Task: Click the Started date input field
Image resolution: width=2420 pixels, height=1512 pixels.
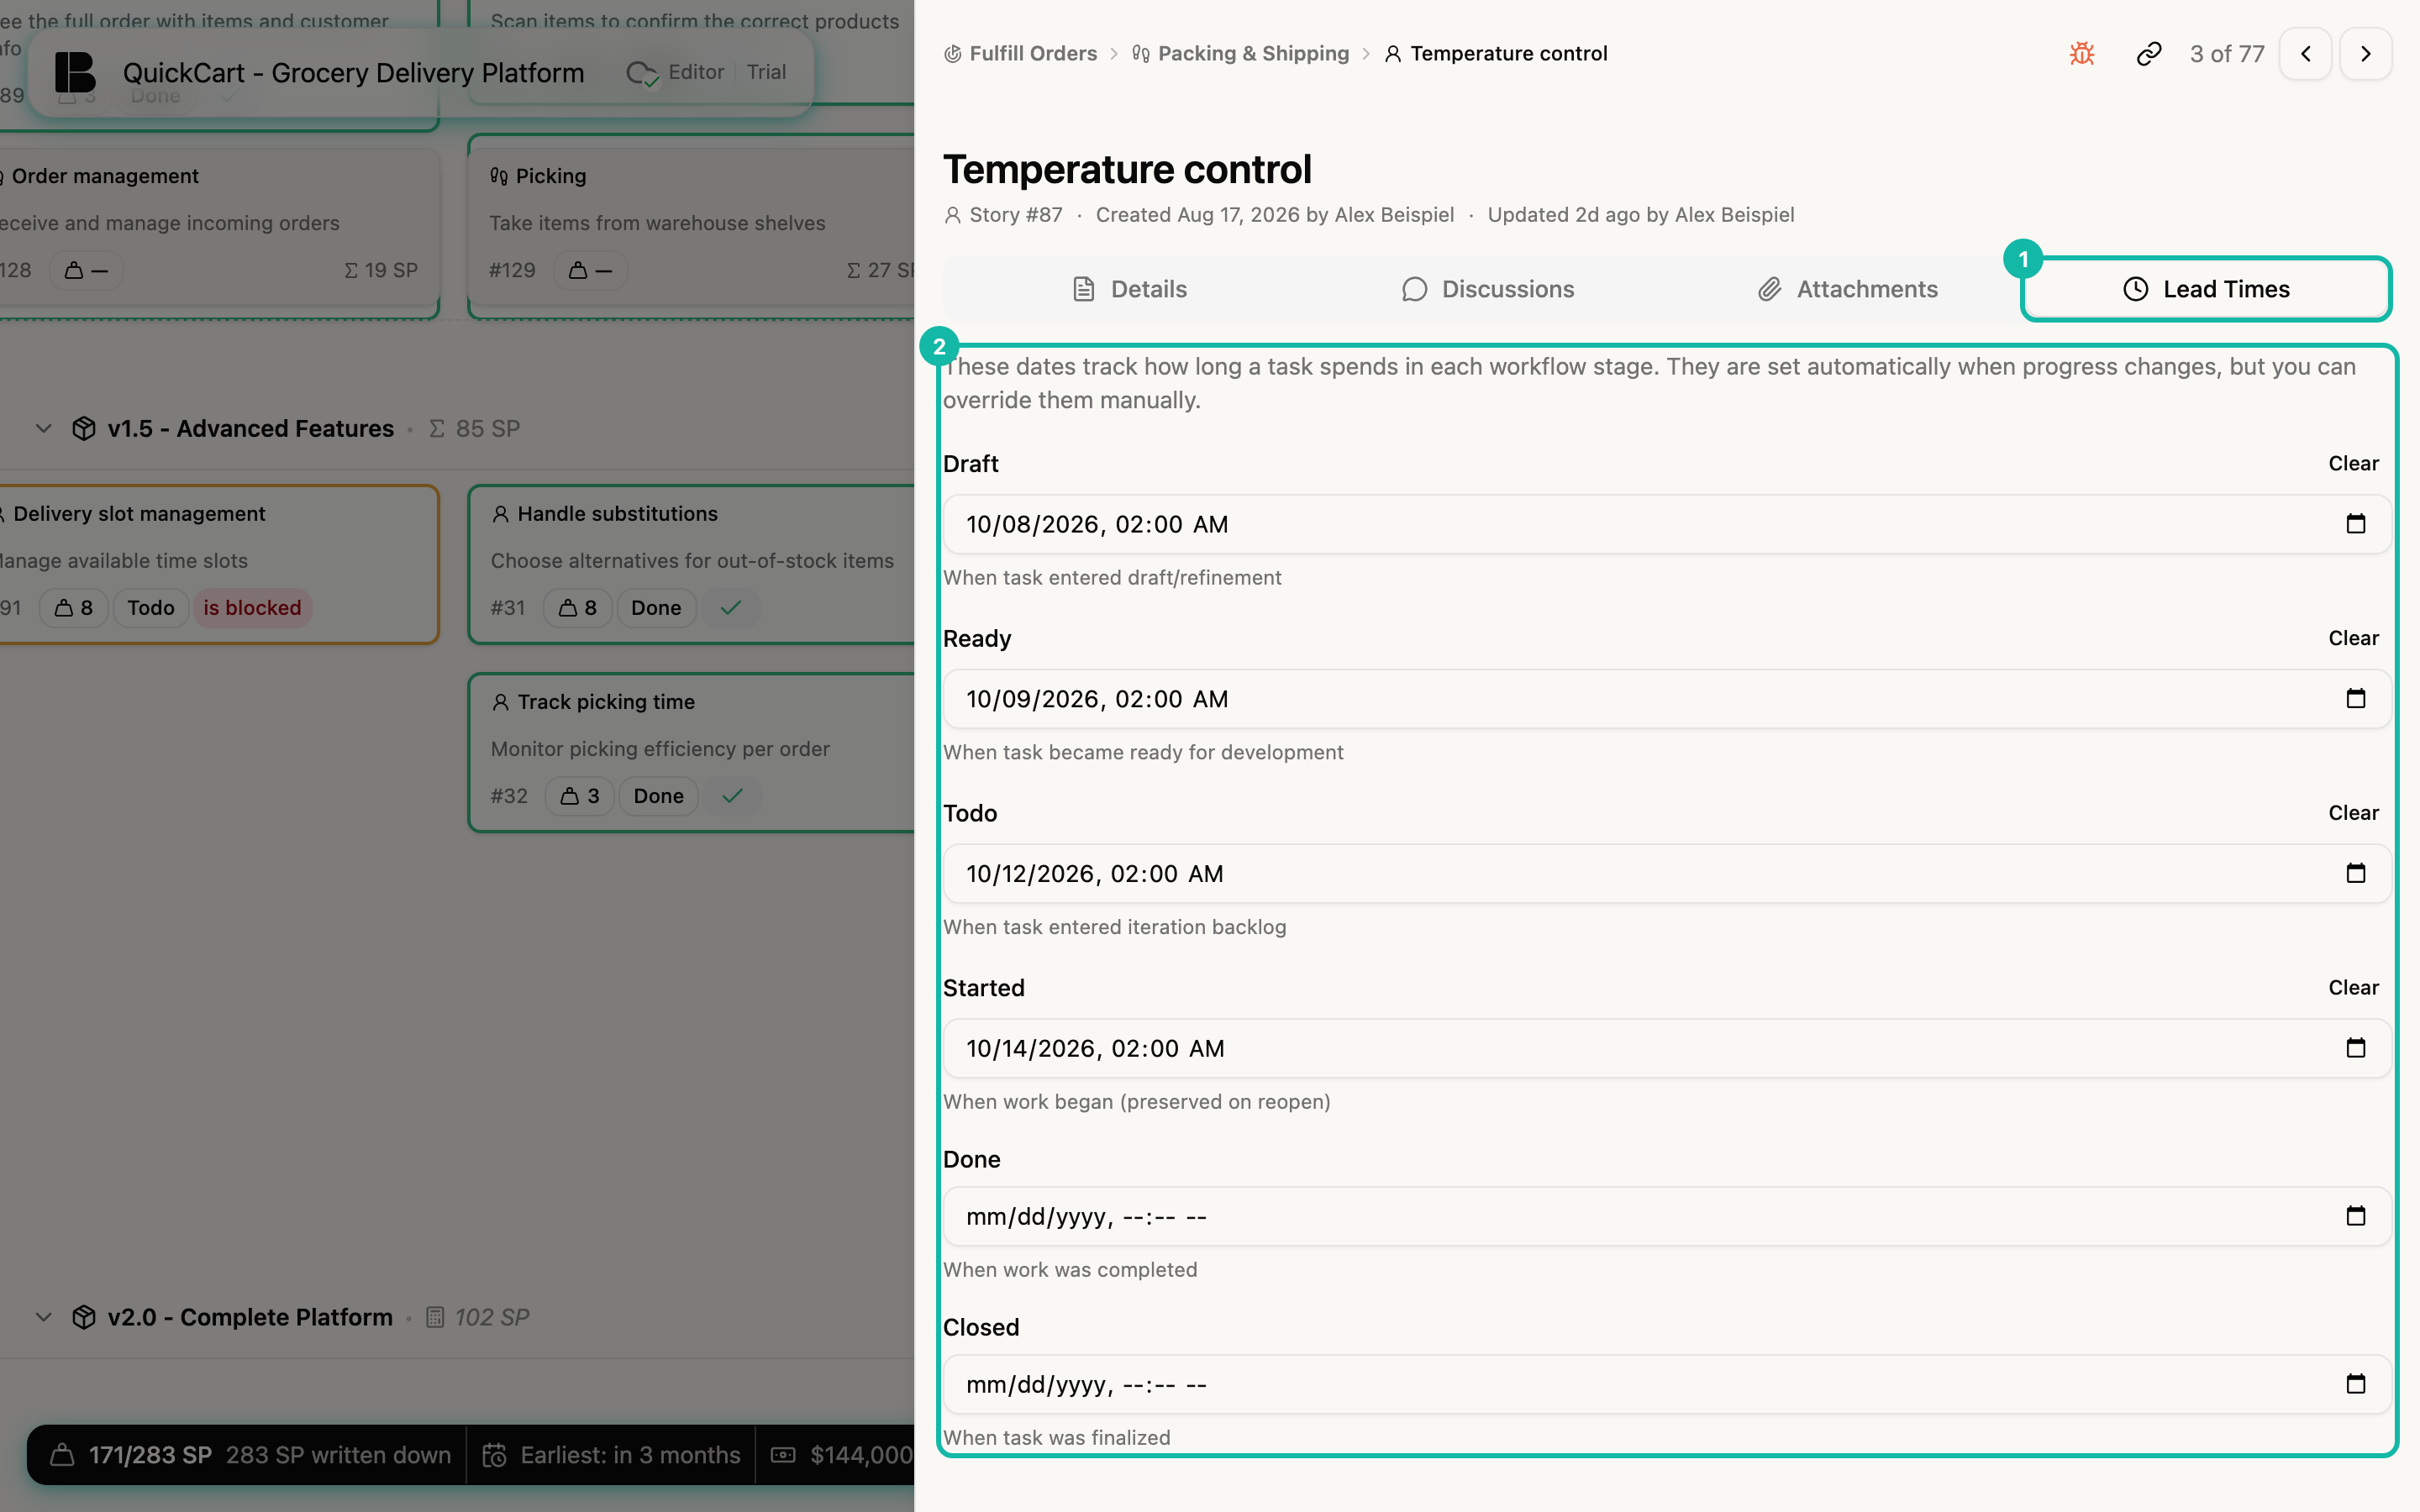Action: coord(1667,1048)
